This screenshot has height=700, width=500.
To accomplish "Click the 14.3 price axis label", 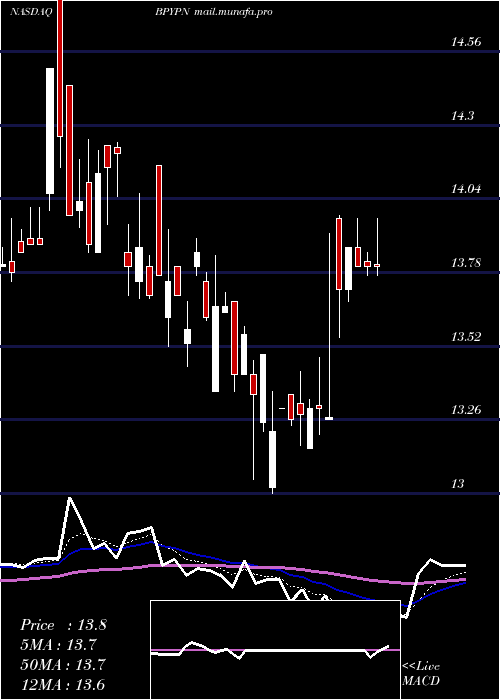I will [462, 116].
